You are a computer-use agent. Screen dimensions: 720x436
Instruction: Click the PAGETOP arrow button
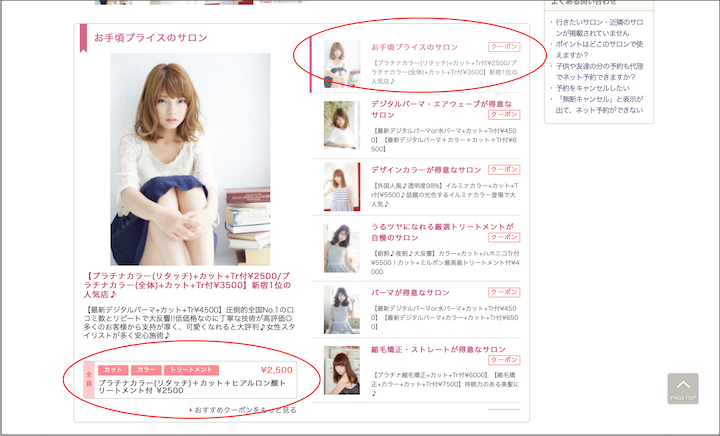pos(683,388)
